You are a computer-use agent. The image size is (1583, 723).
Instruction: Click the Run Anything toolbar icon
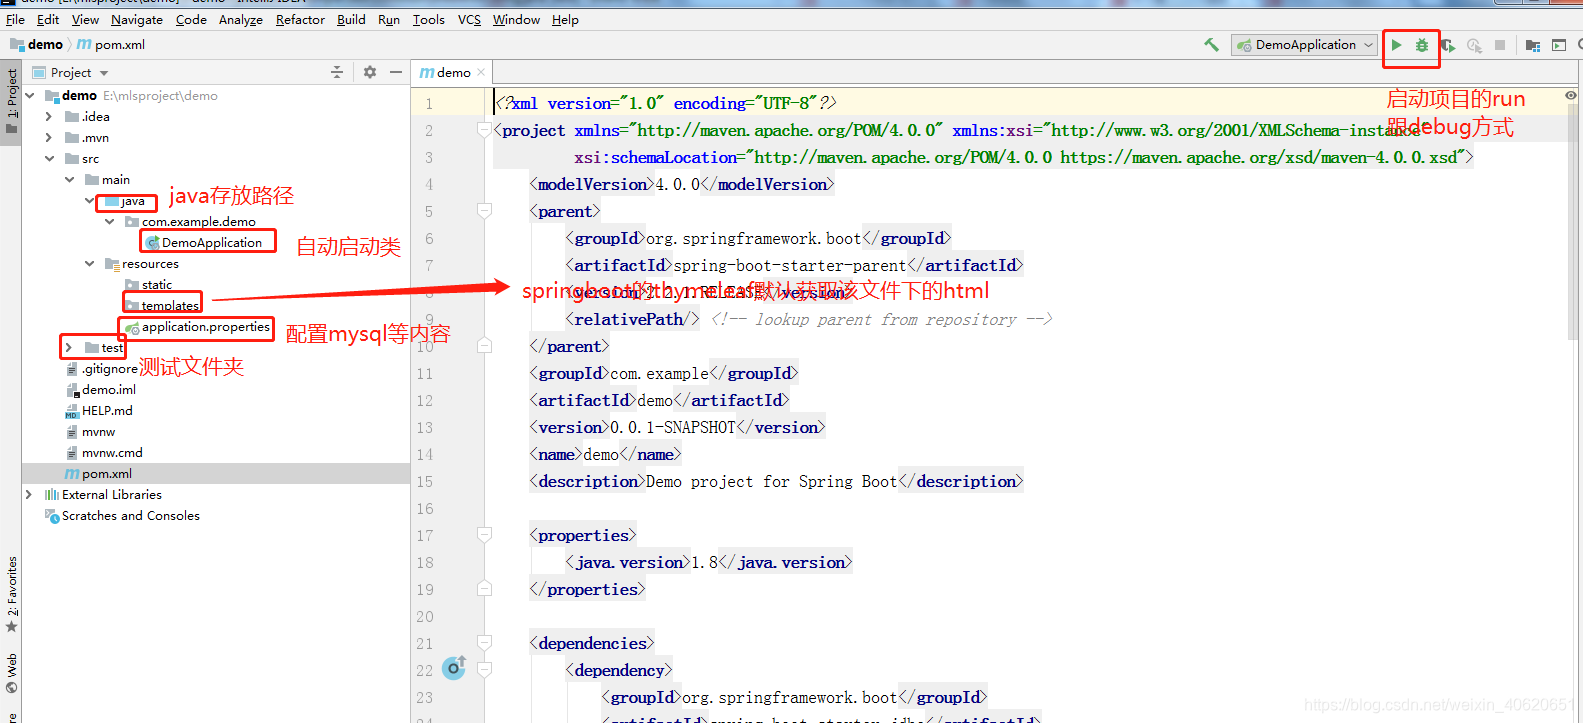pyautogui.click(x=1559, y=45)
